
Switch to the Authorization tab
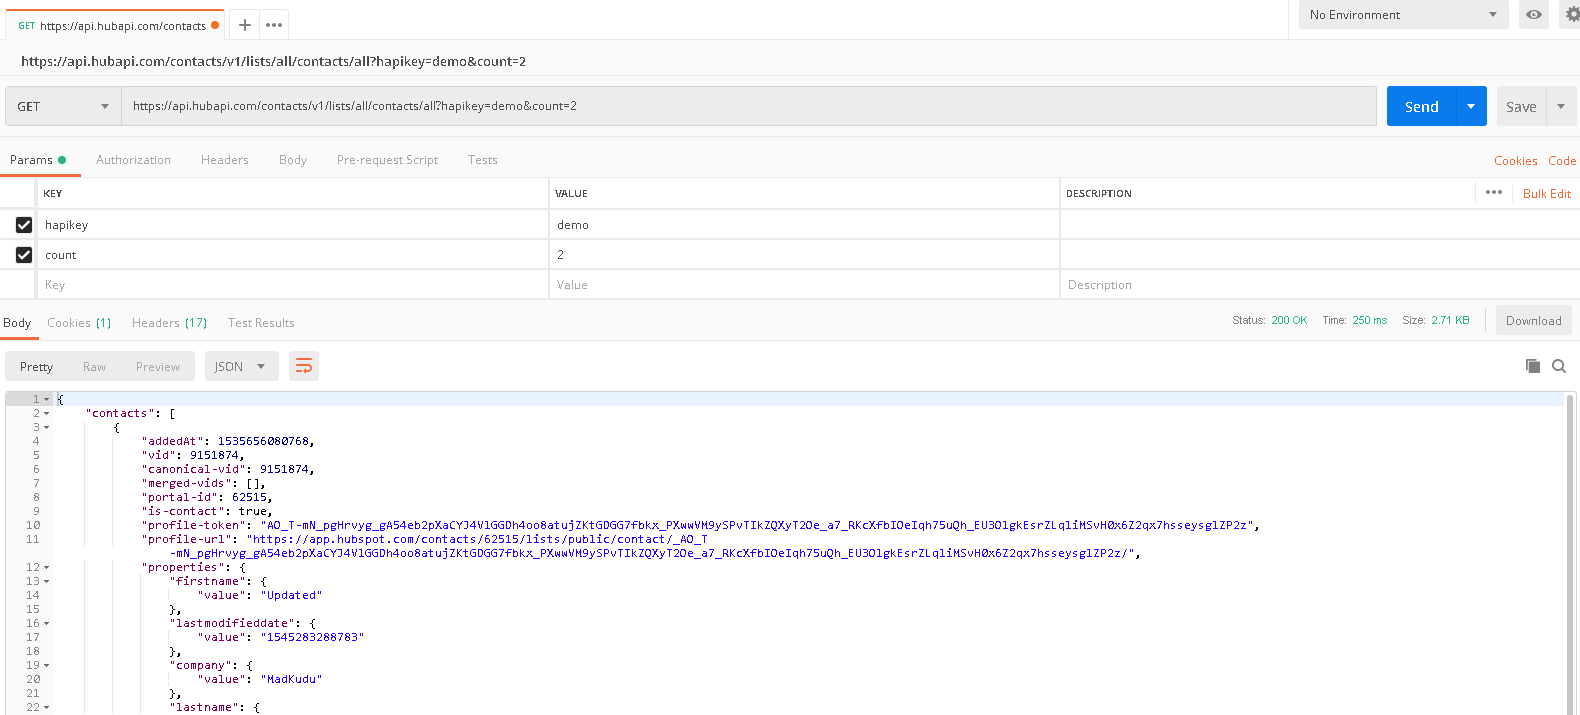[133, 160]
